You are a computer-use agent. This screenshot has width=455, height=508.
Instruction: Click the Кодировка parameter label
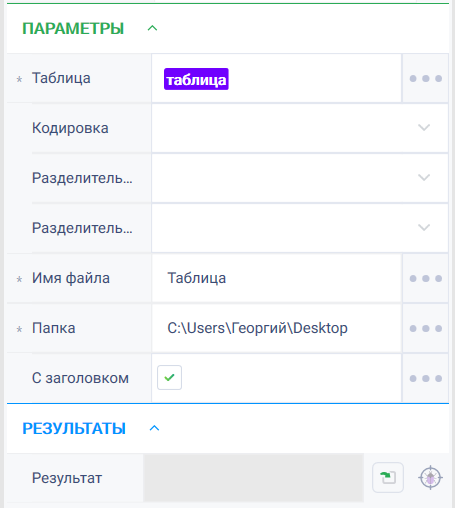[70, 128]
